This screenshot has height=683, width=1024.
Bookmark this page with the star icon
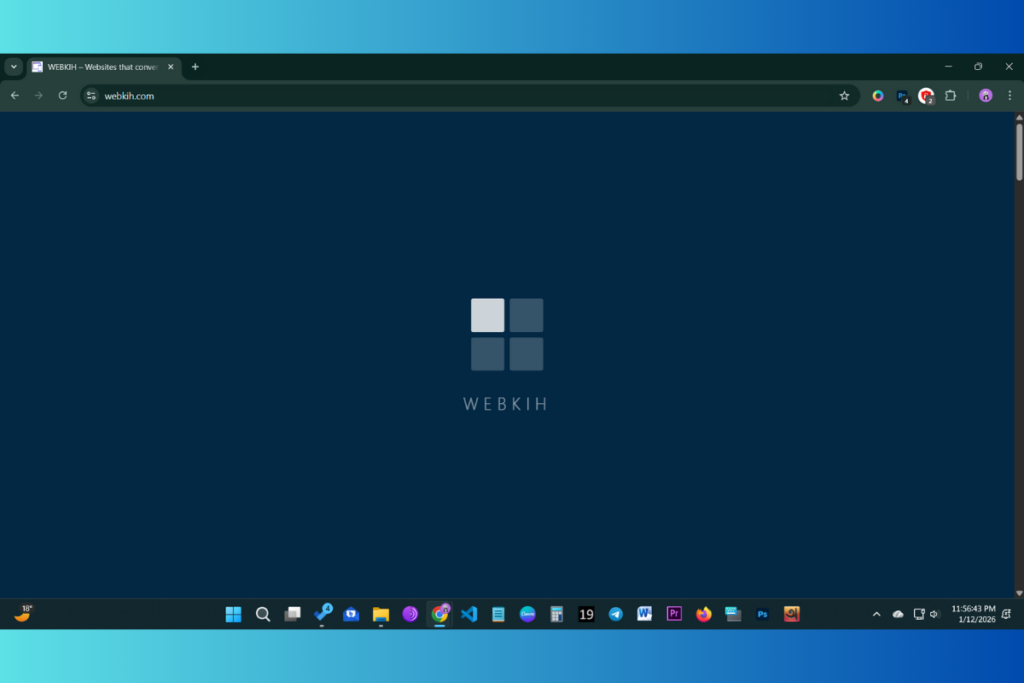point(844,96)
